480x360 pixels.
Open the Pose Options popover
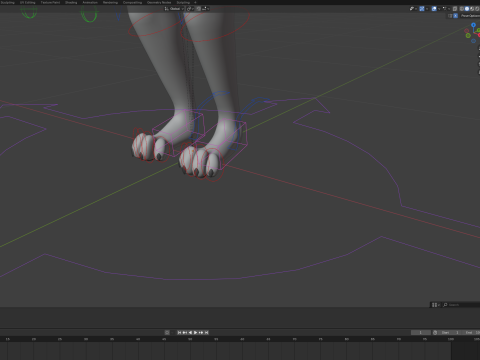(470, 16)
